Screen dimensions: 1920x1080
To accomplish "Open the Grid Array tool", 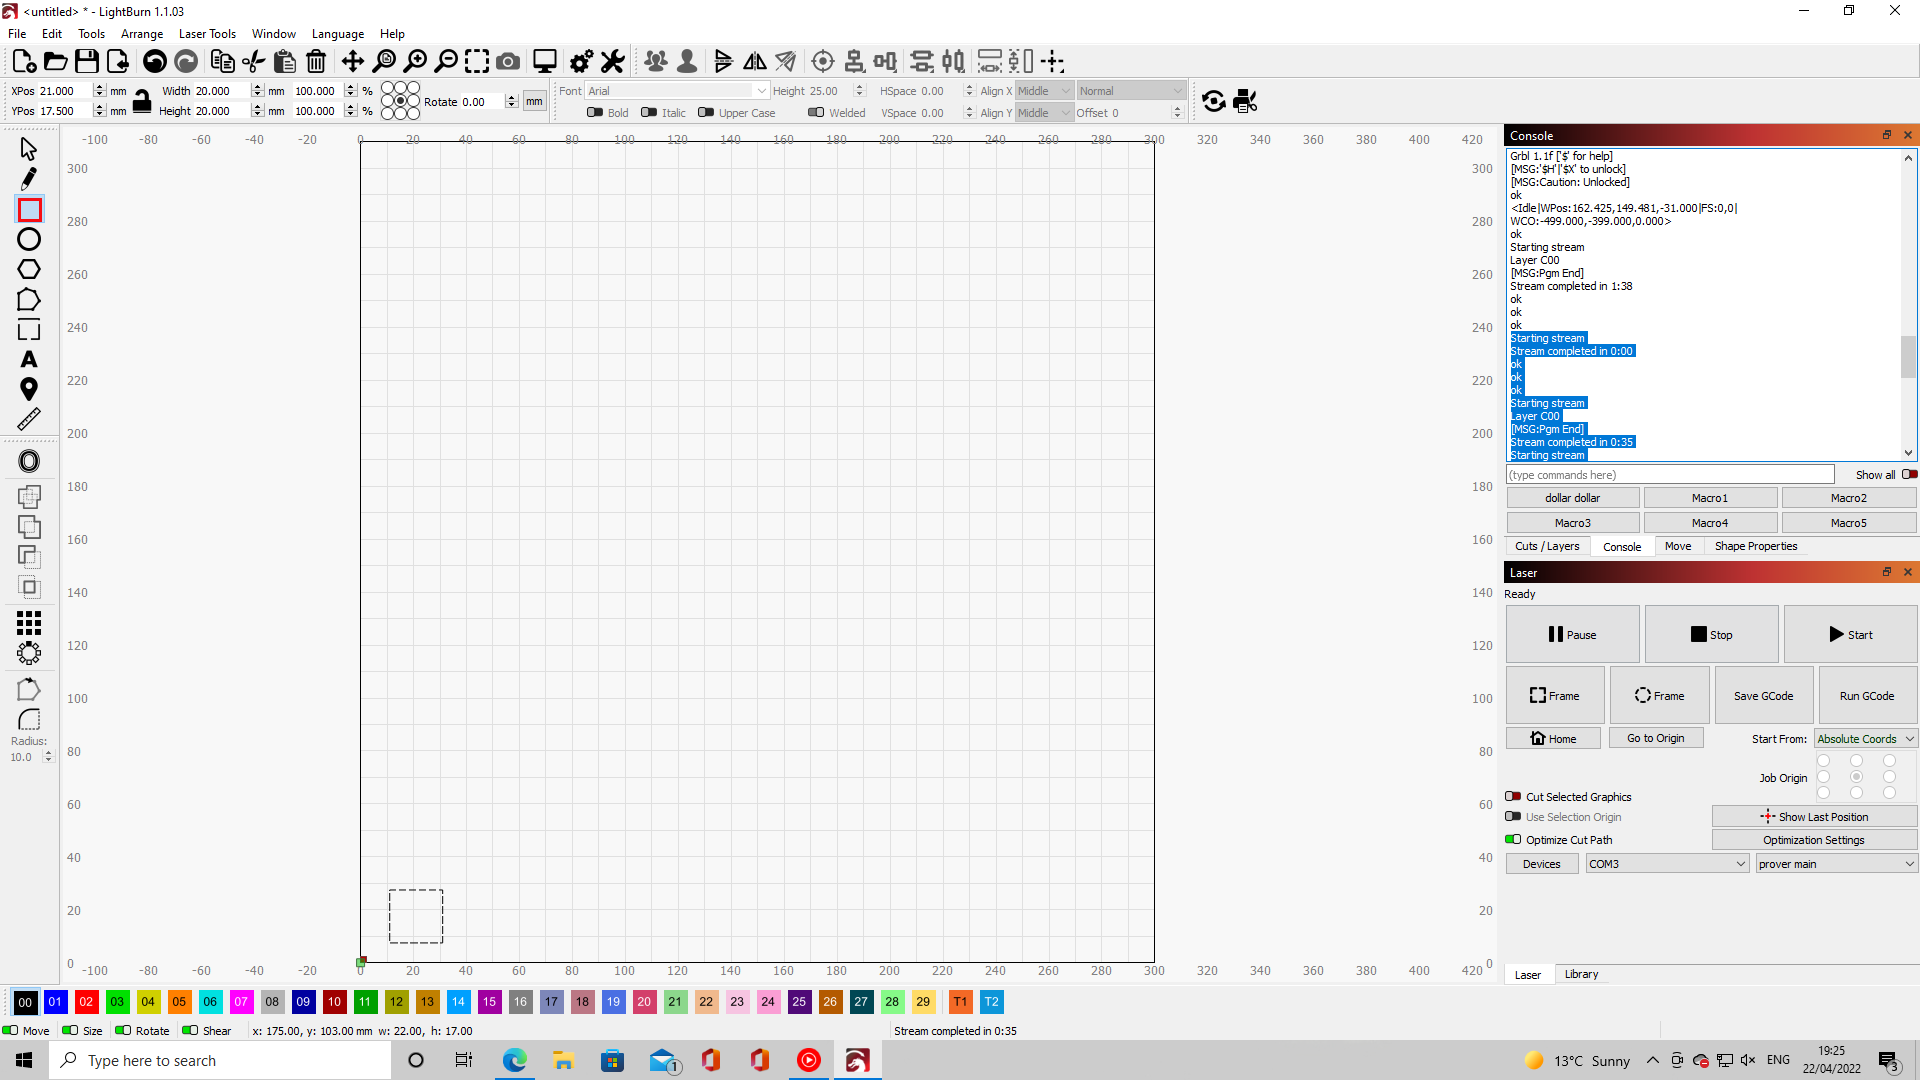I will [x=29, y=623].
